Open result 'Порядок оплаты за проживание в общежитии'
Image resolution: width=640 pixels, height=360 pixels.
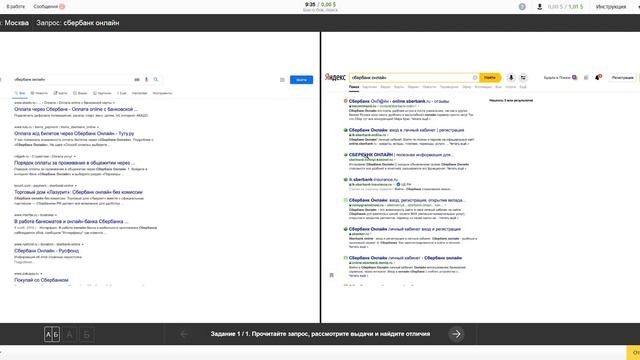[74, 163]
